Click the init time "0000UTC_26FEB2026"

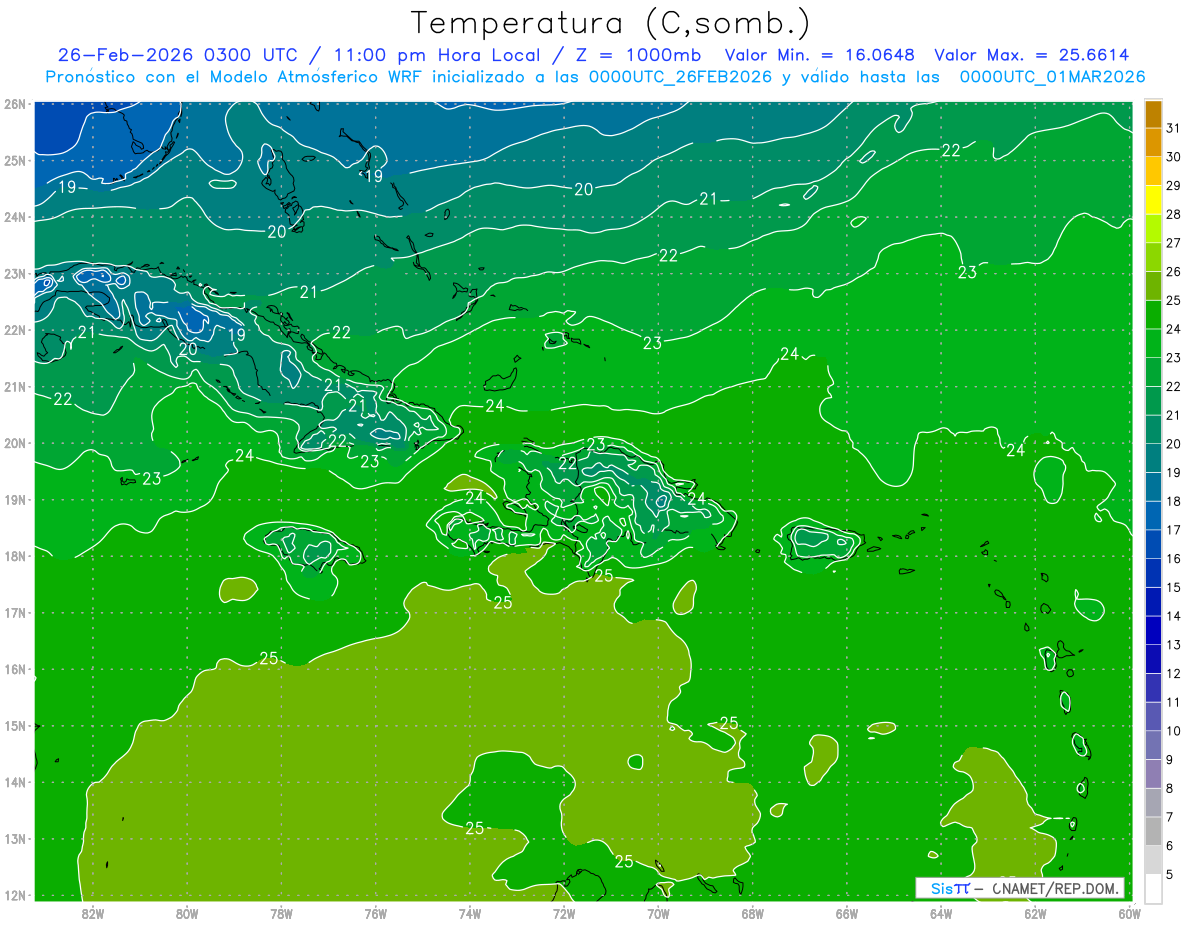[680, 77]
